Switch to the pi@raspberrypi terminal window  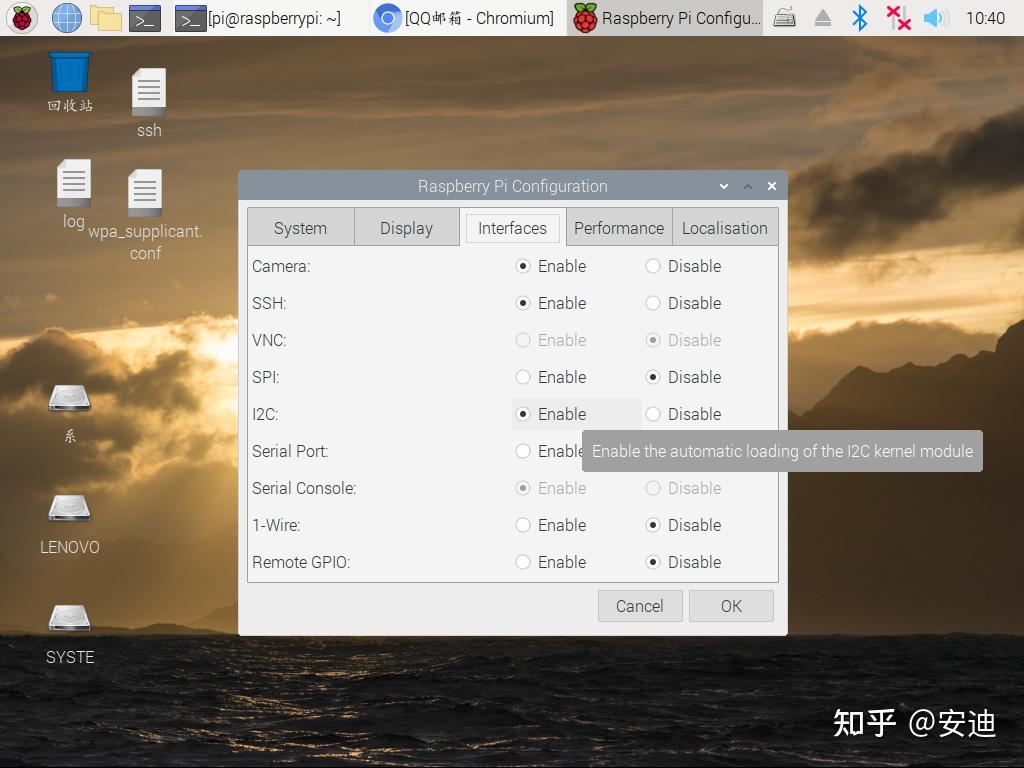tap(258, 18)
